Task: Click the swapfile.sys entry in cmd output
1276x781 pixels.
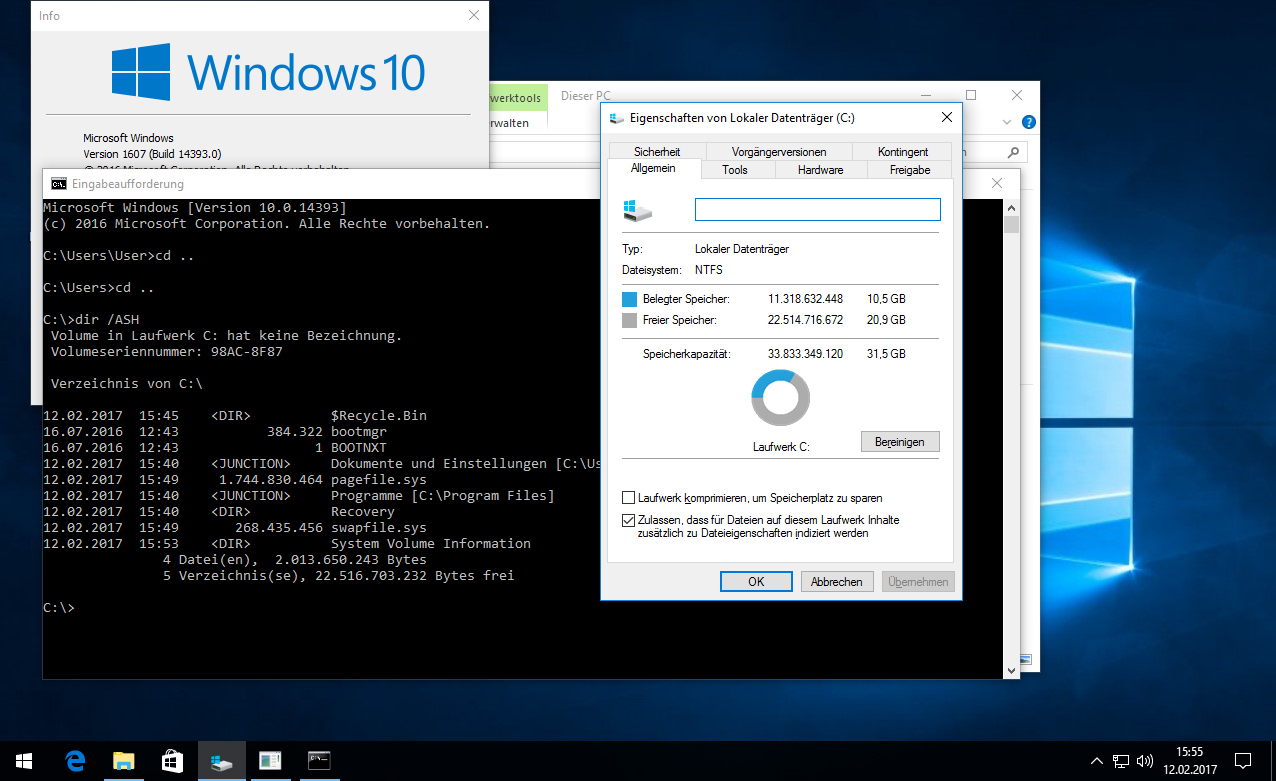Action: click(378, 528)
